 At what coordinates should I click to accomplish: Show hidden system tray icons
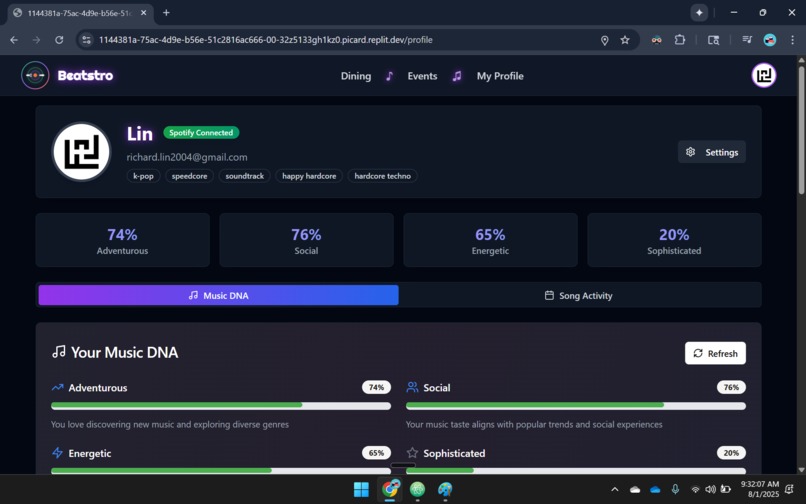point(615,489)
